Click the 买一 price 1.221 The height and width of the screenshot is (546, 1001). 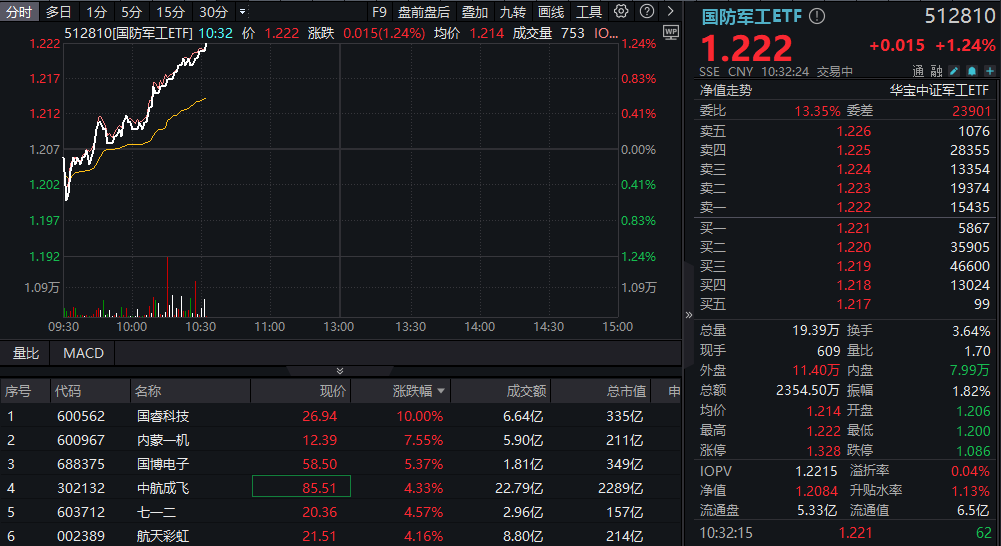(x=854, y=228)
